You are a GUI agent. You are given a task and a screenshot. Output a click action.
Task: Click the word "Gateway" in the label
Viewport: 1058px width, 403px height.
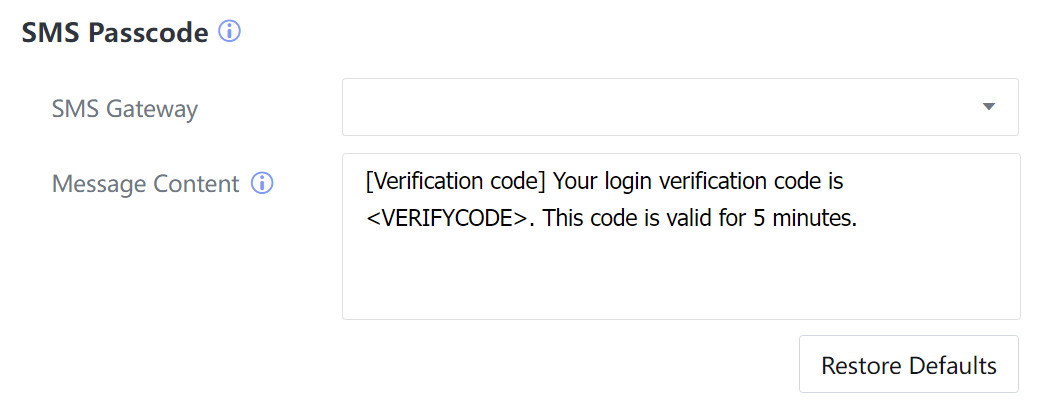point(156,108)
